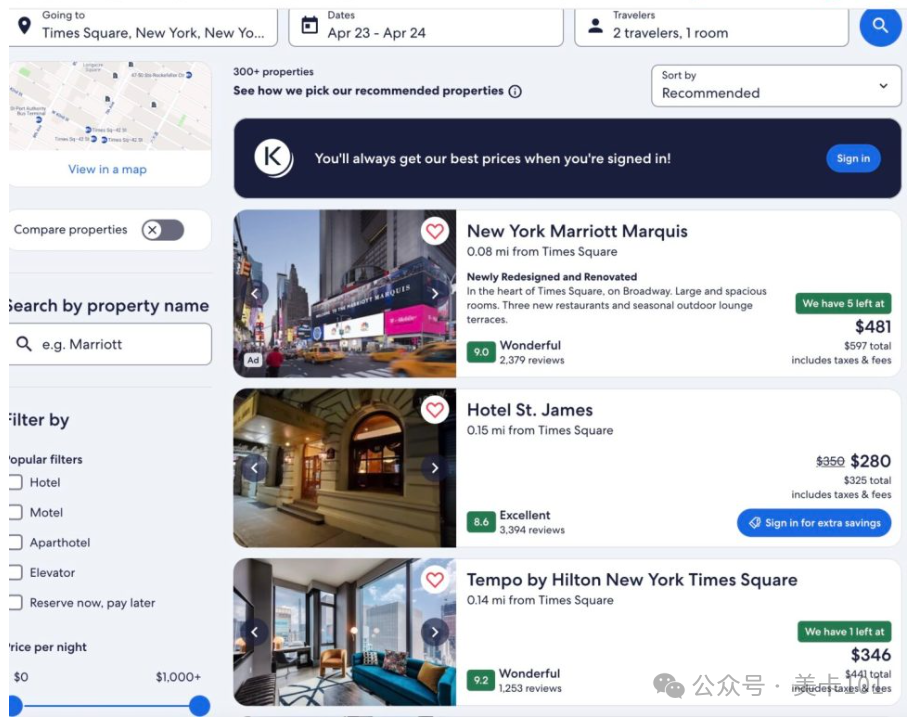Click the blue search magnifier button

880,26
